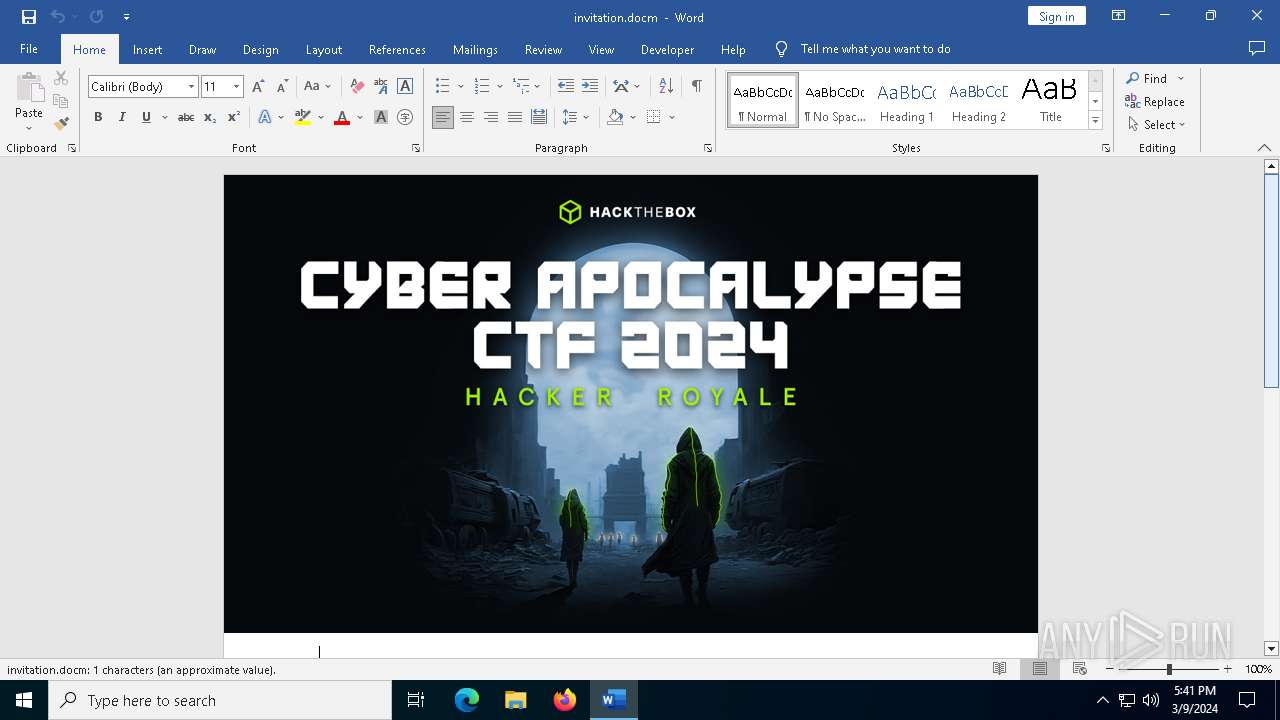This screenshot has height=720, width=1280.
Task: Click the Sort icon
Action: point(665,86)
